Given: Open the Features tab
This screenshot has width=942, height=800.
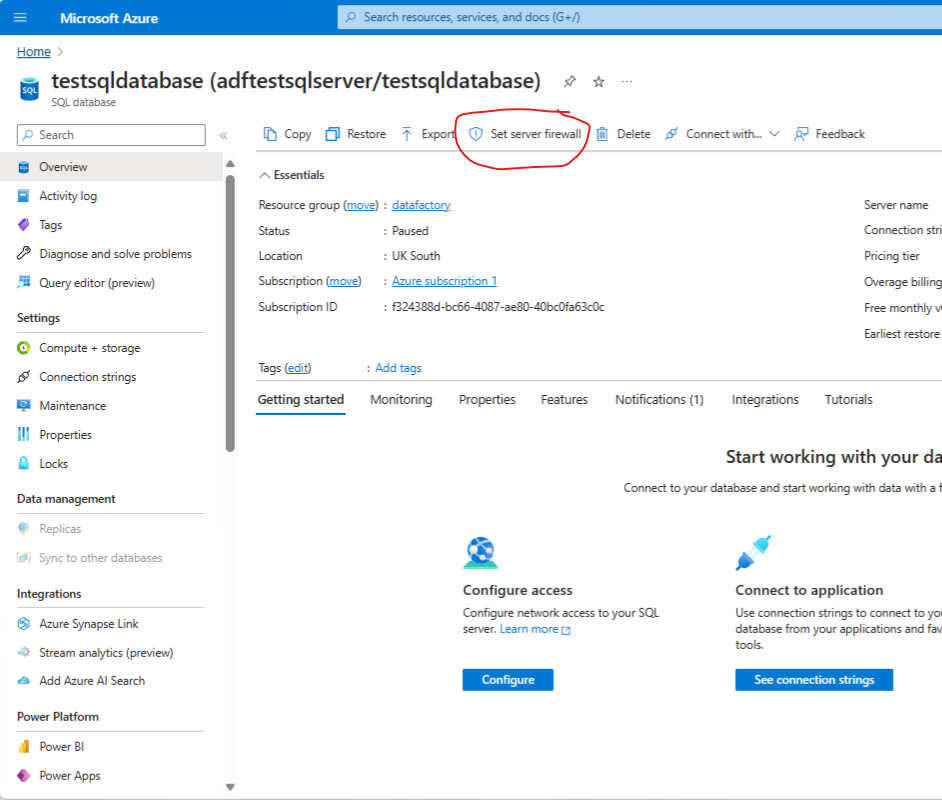Looking at the screenshot, I should click(564, 399).
